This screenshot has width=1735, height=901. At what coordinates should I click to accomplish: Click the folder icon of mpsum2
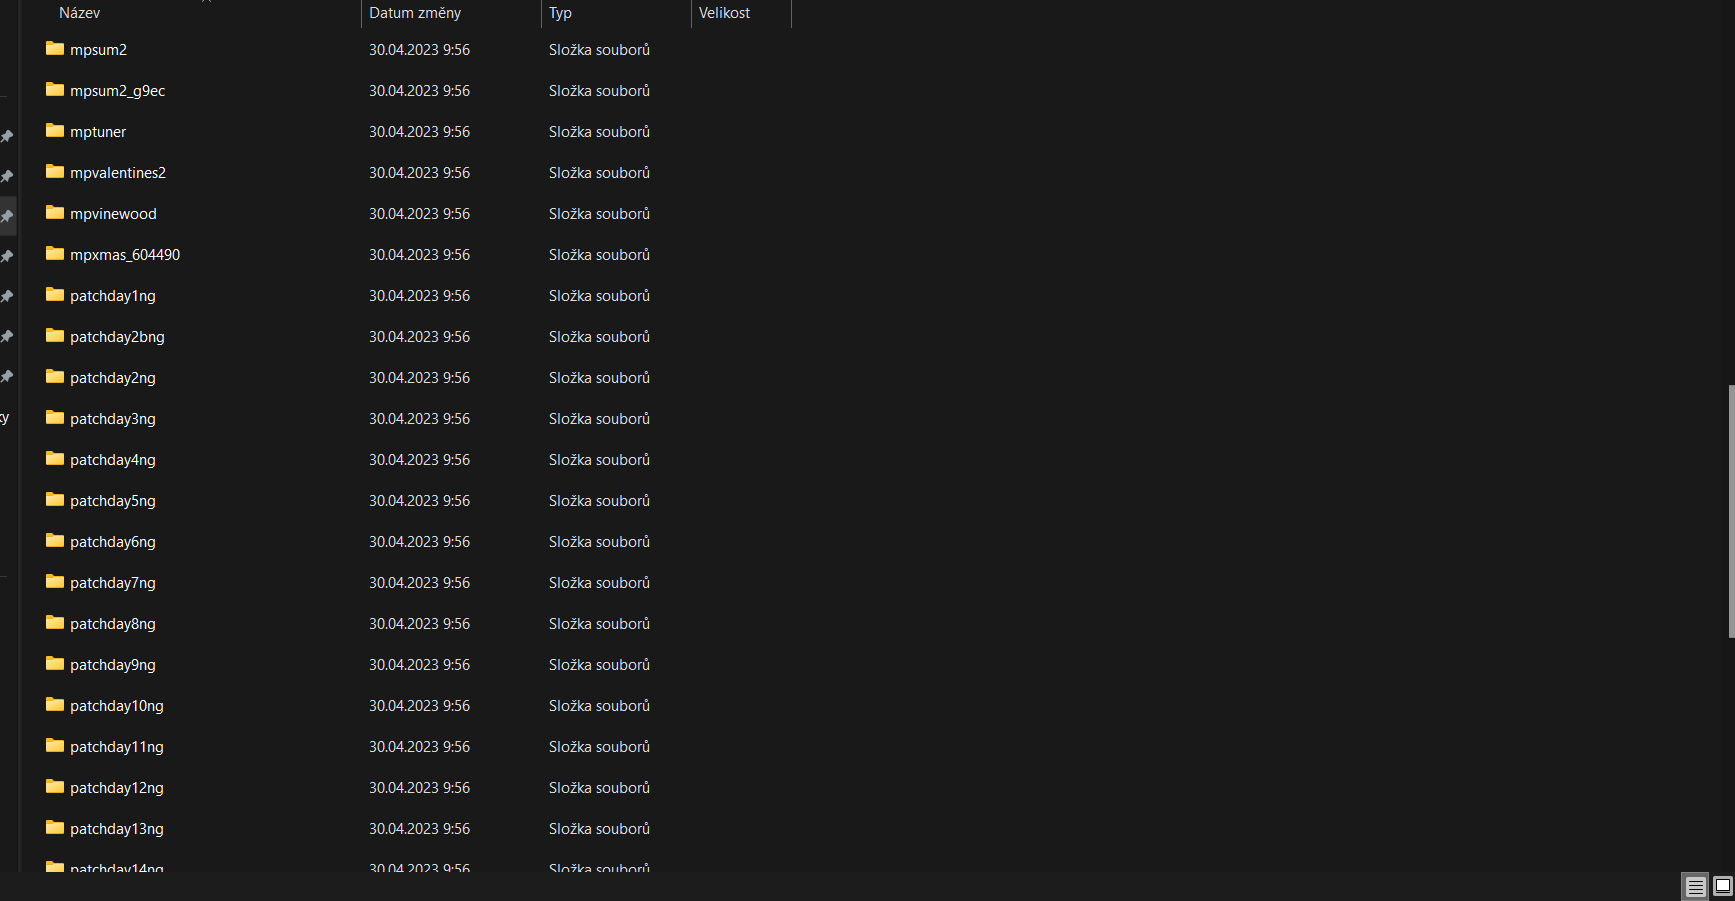click(x=55, y=49)
